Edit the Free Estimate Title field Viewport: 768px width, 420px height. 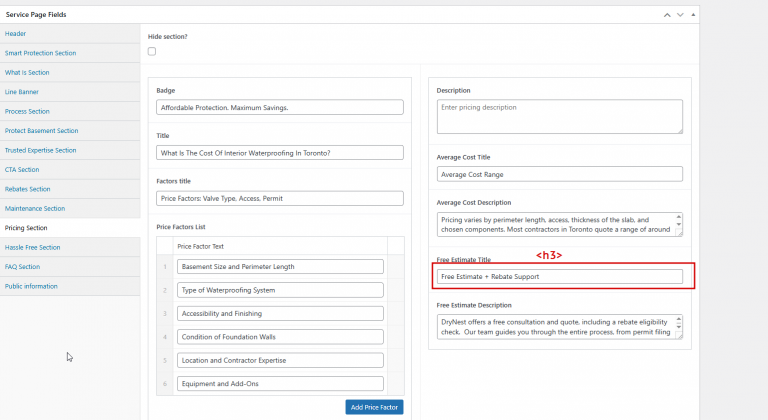coord(559,276)
